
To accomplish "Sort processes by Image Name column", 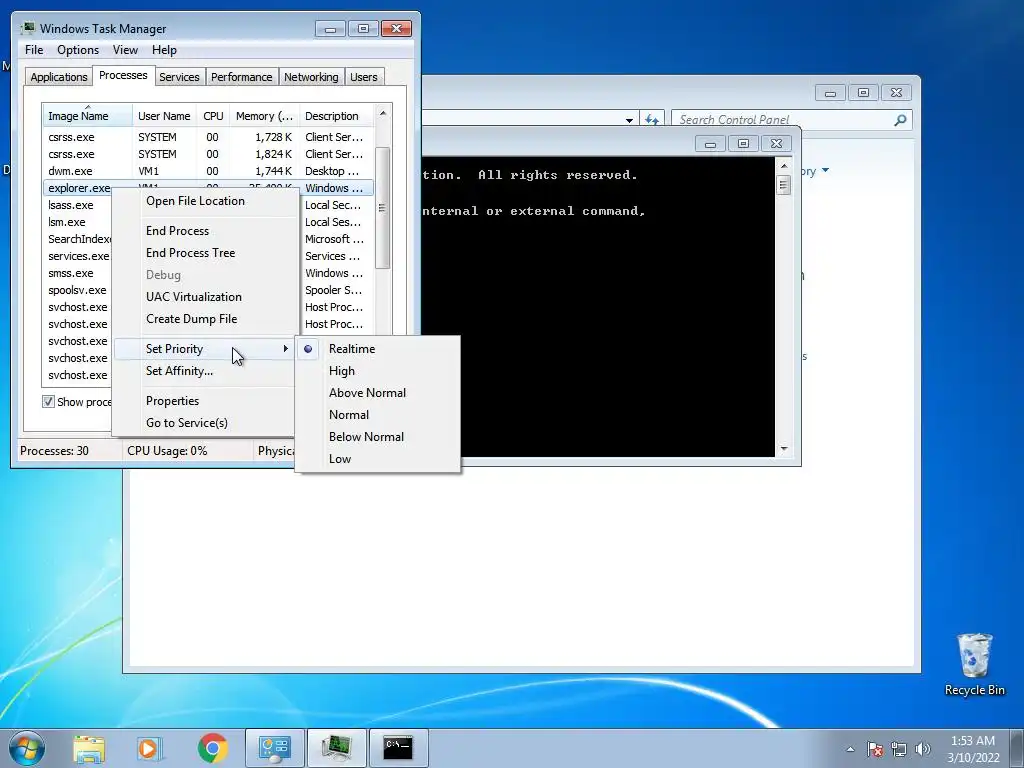I will [88, 116].
